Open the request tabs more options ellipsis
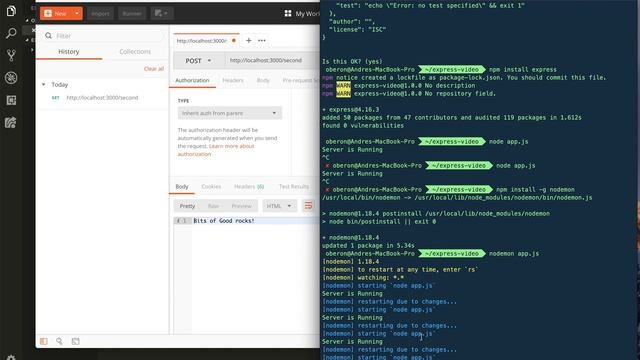The height and width of the screenshot is (360, 640). click(262, 40)
